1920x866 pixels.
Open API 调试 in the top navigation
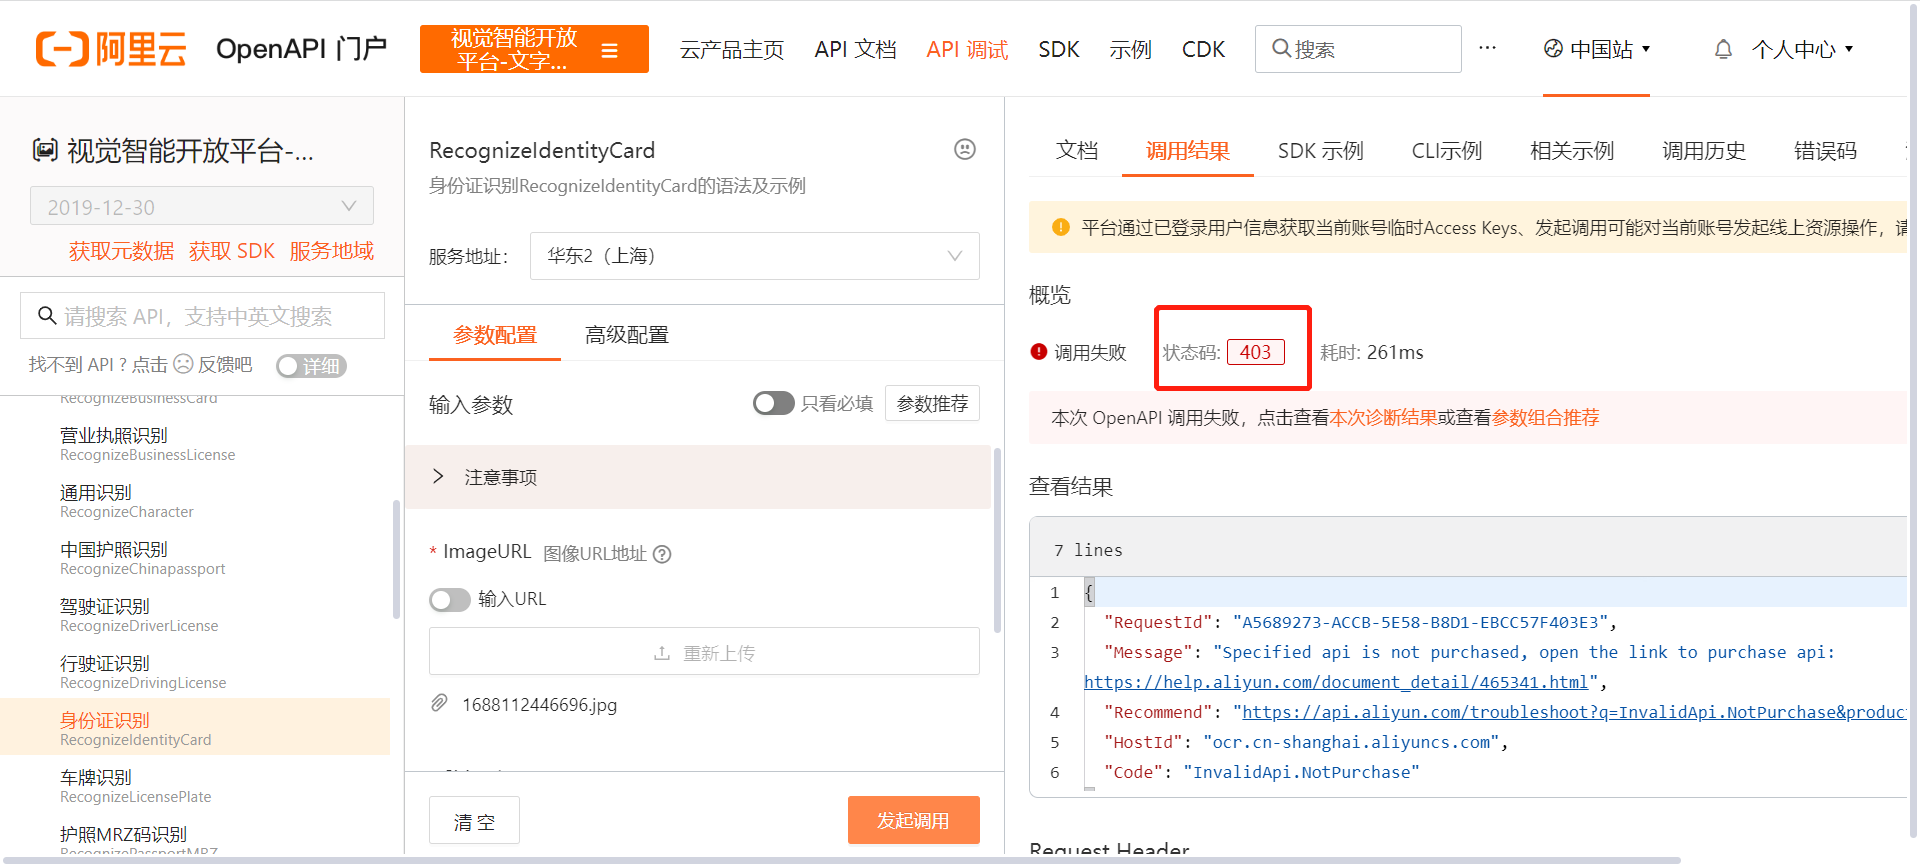967,49
